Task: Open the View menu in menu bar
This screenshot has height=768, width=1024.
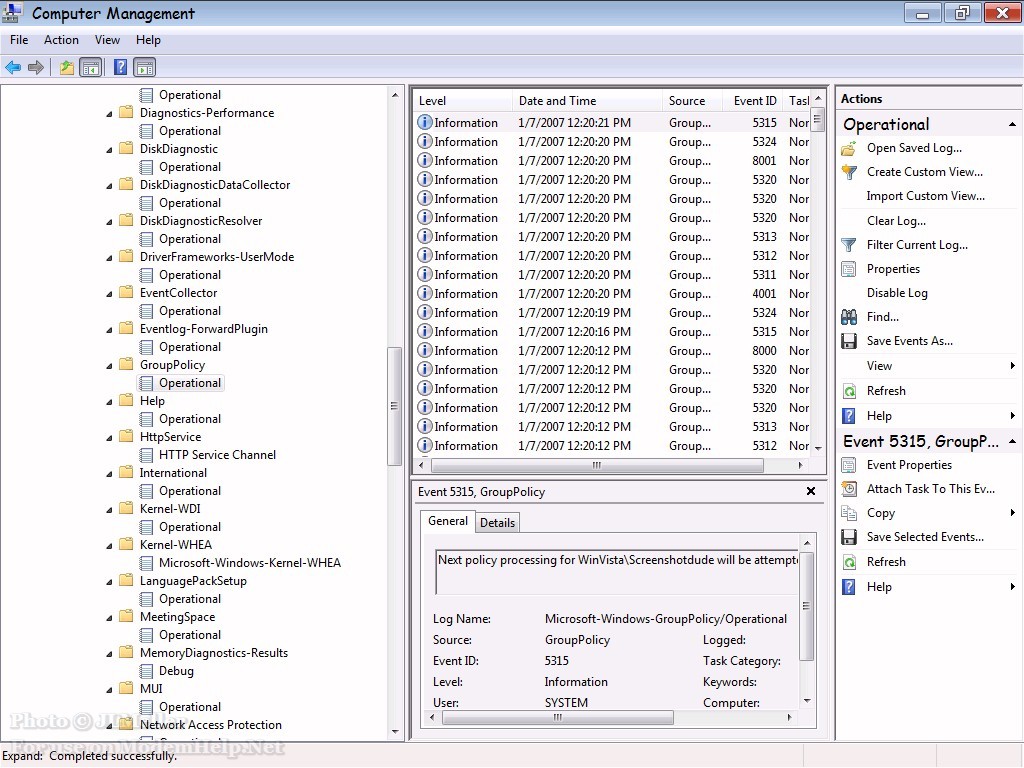Action: 107,40
